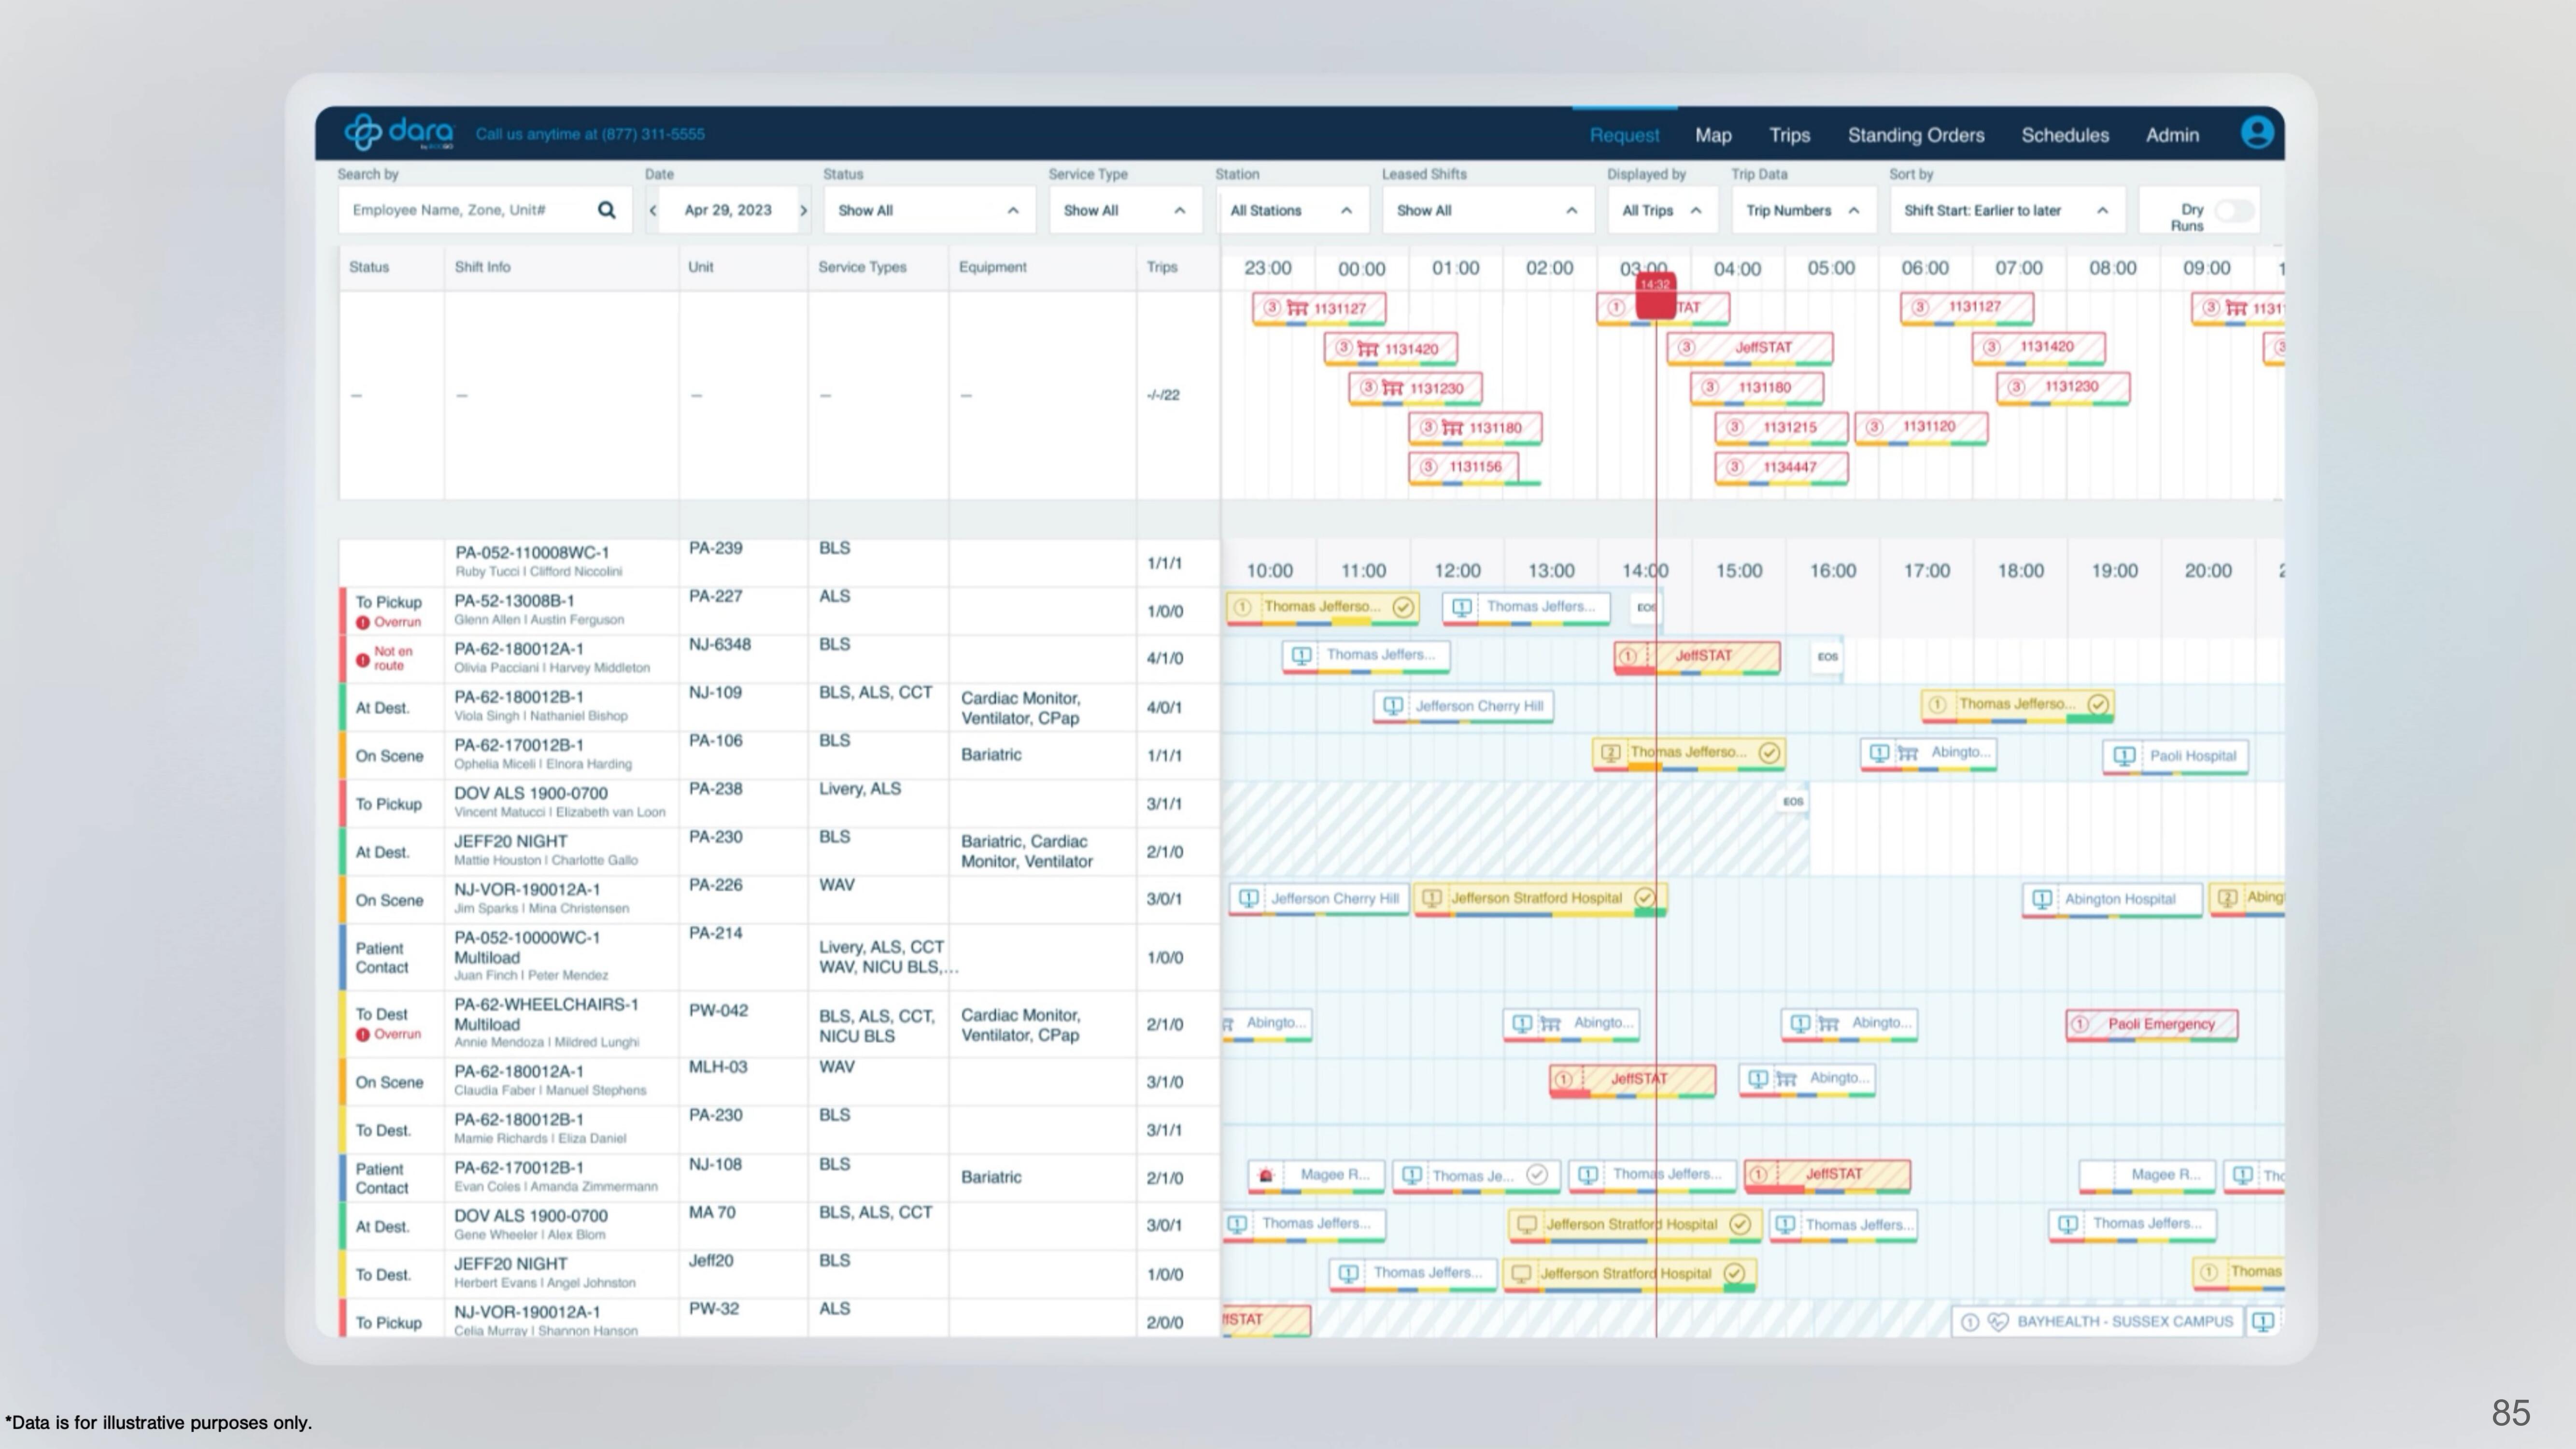The width and height of the screenshot is (2576, 1449).
Task: Open the user profile avatar icon
Action: 2257,133
